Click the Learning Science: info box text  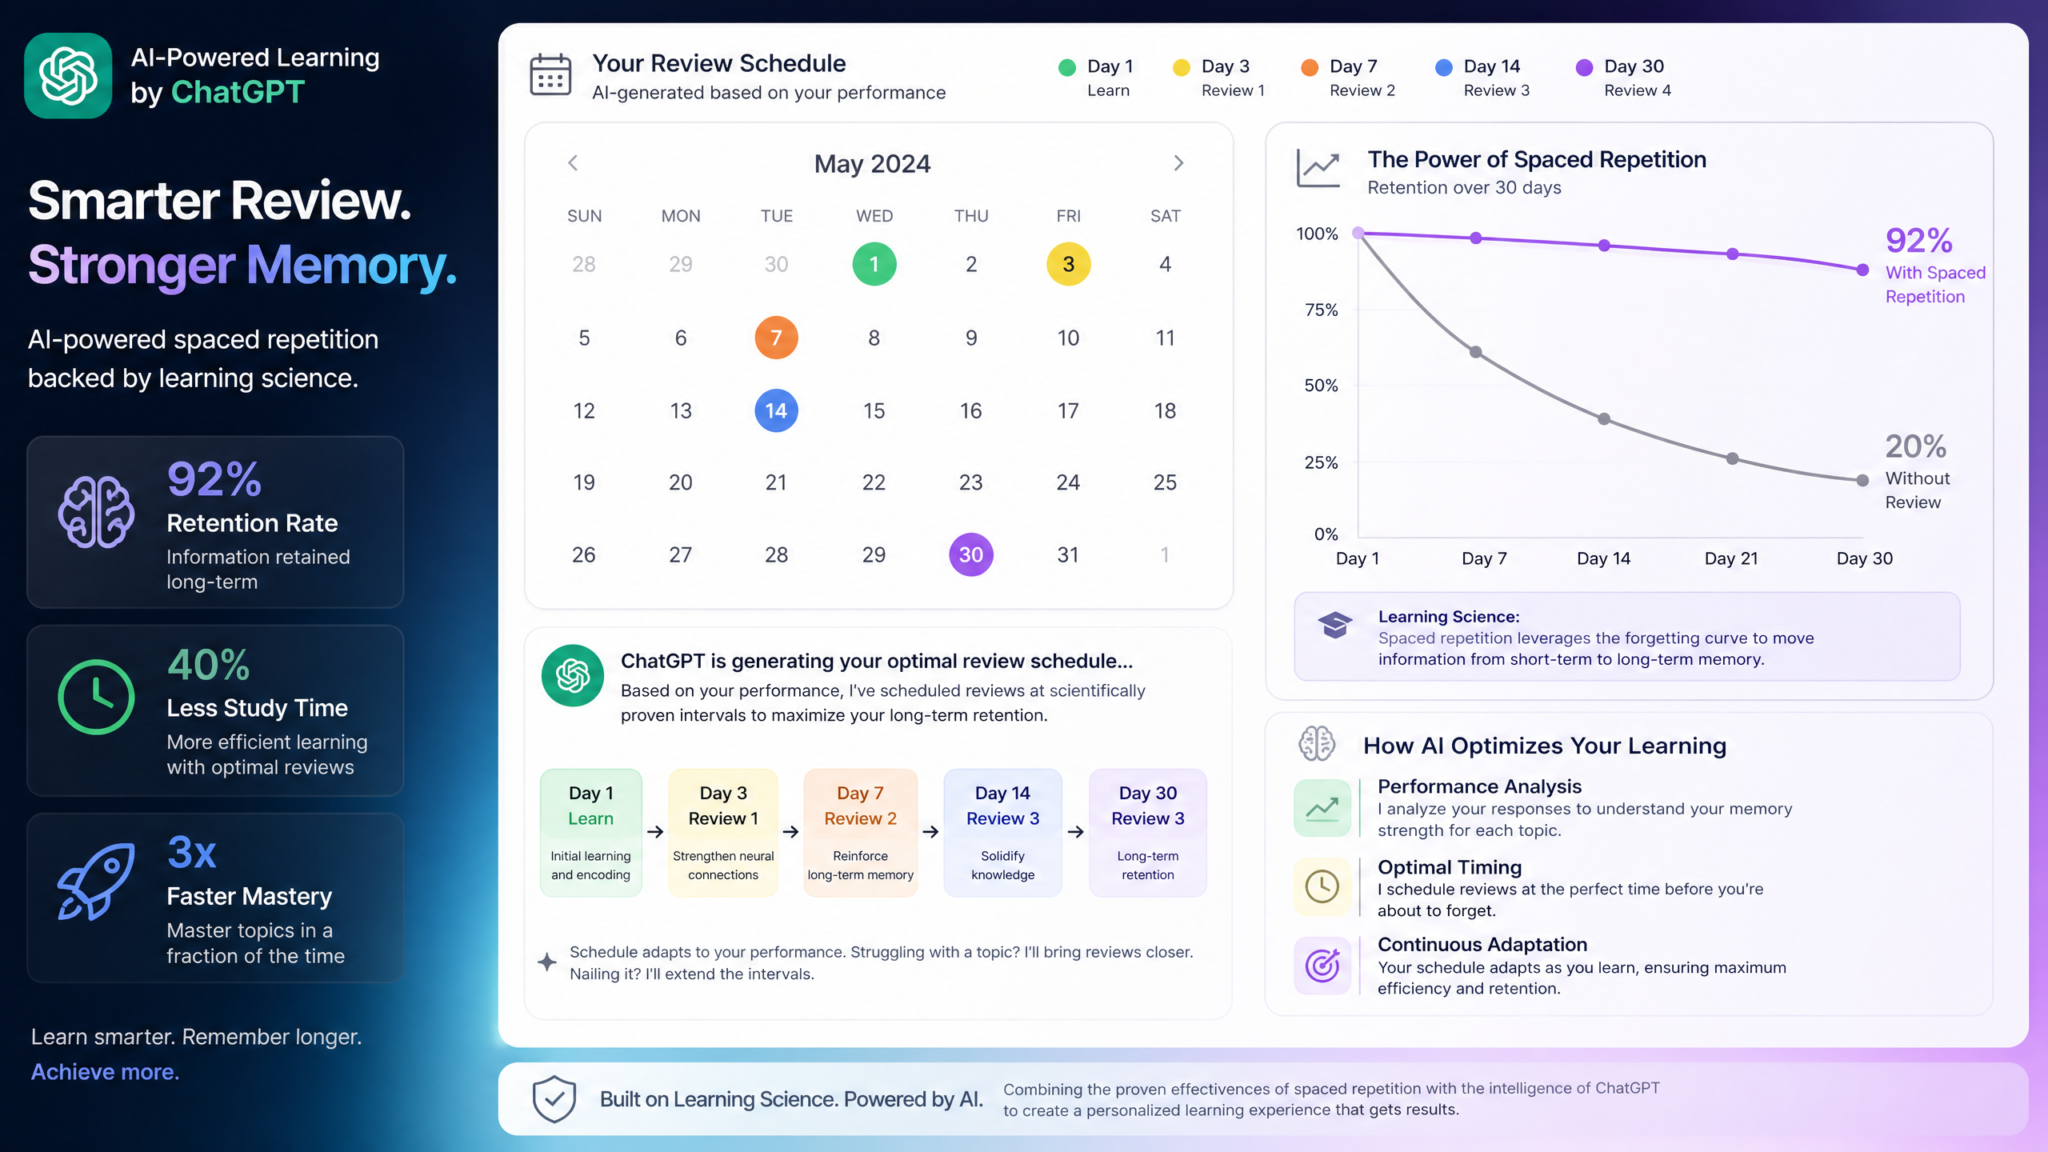coord(1595,638)
